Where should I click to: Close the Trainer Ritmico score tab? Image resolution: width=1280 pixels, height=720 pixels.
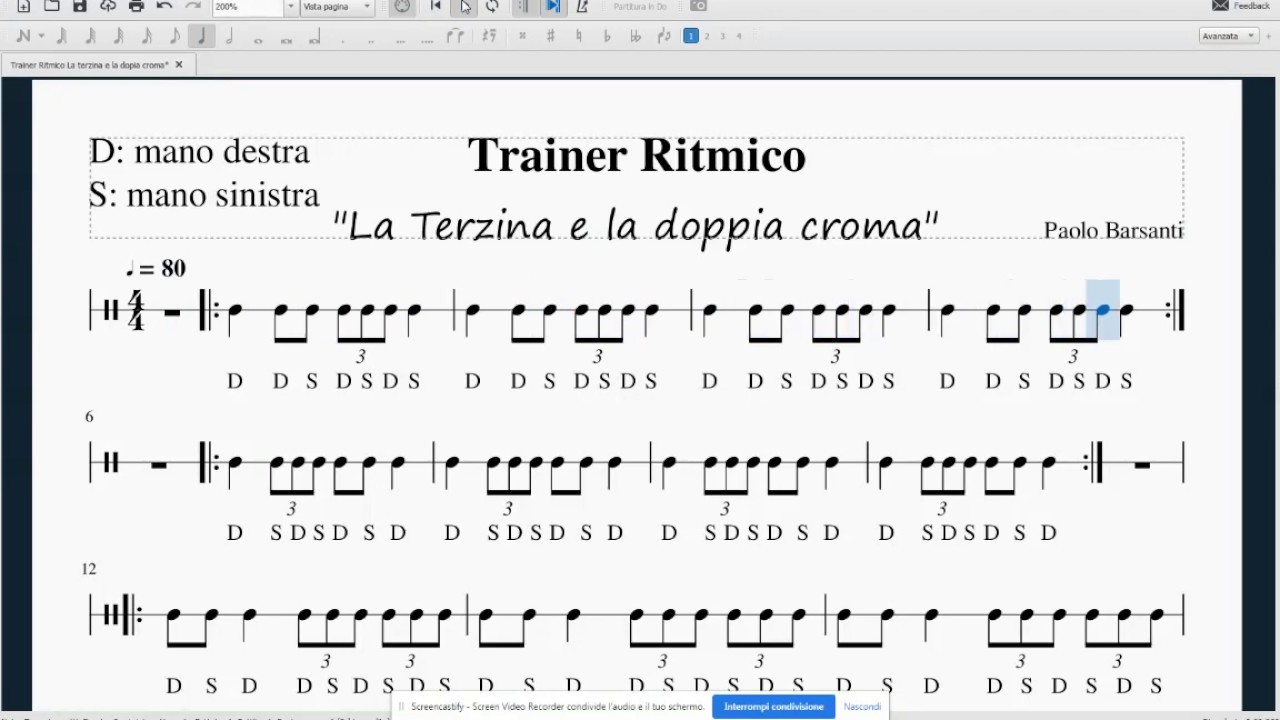coord(179,65)
